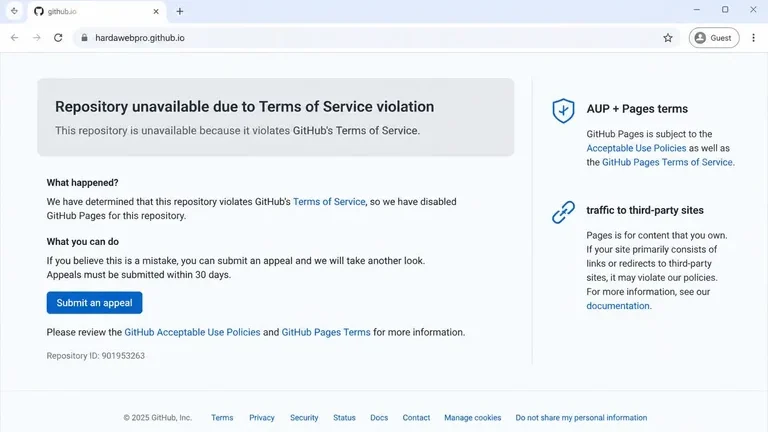Open the Security footer link
768x432 pixels.
304,418
